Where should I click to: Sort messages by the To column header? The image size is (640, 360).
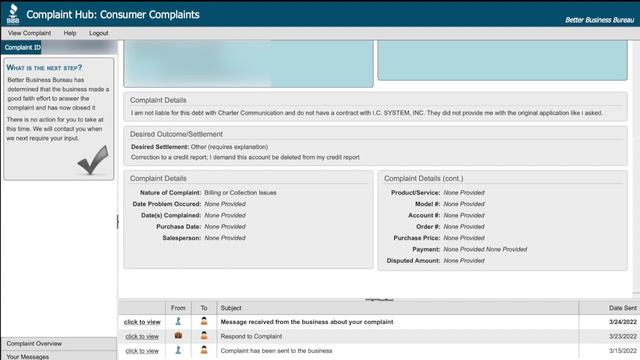pos(204,308)
